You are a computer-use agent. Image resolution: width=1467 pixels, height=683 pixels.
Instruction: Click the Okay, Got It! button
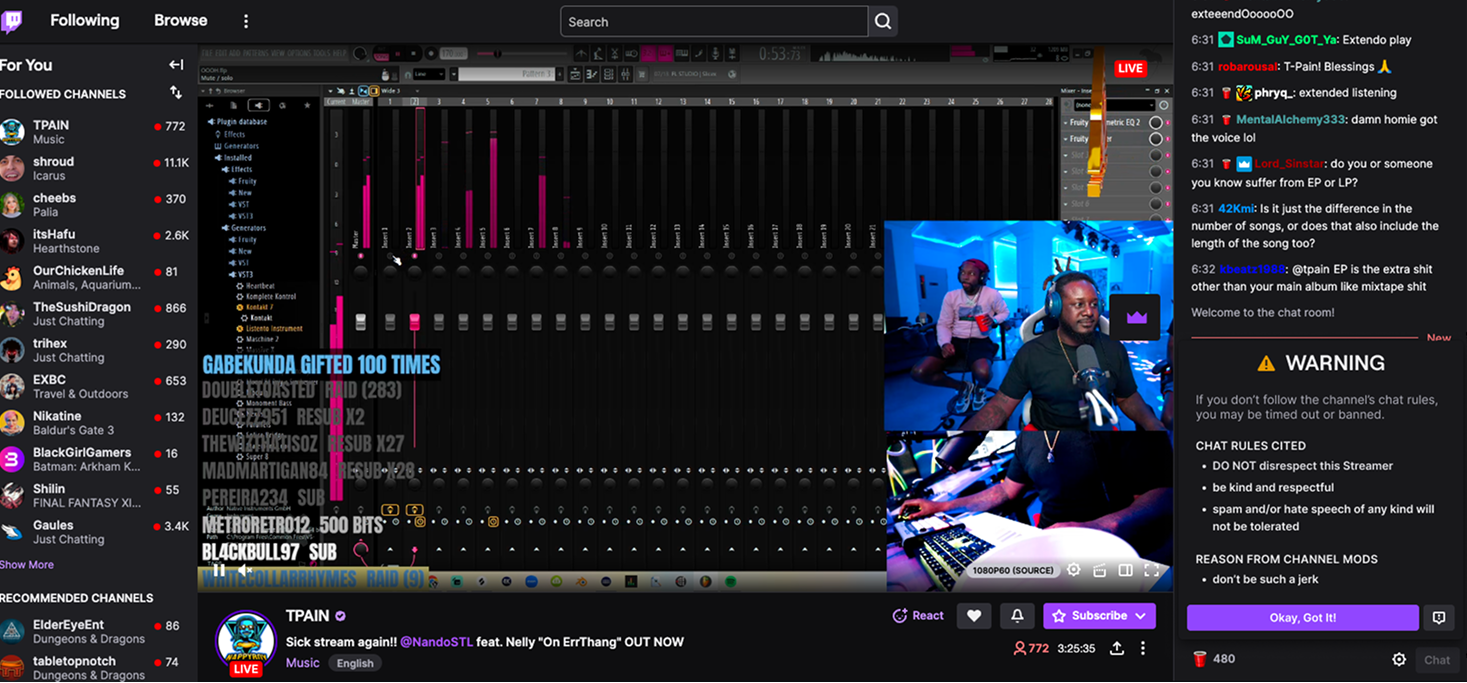click(1303, 618)
